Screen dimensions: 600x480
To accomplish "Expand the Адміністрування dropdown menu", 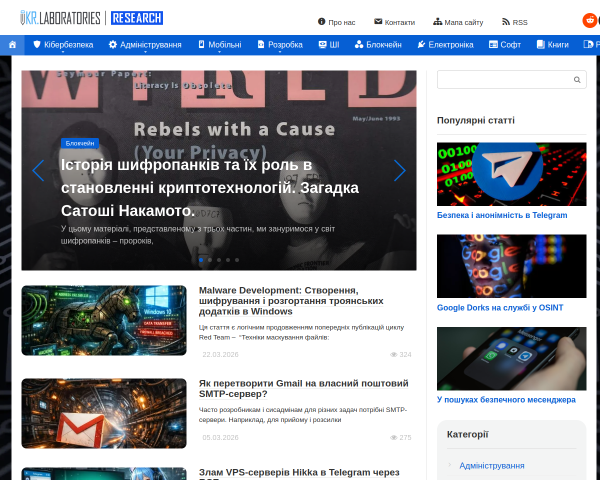I will [145, 45].
